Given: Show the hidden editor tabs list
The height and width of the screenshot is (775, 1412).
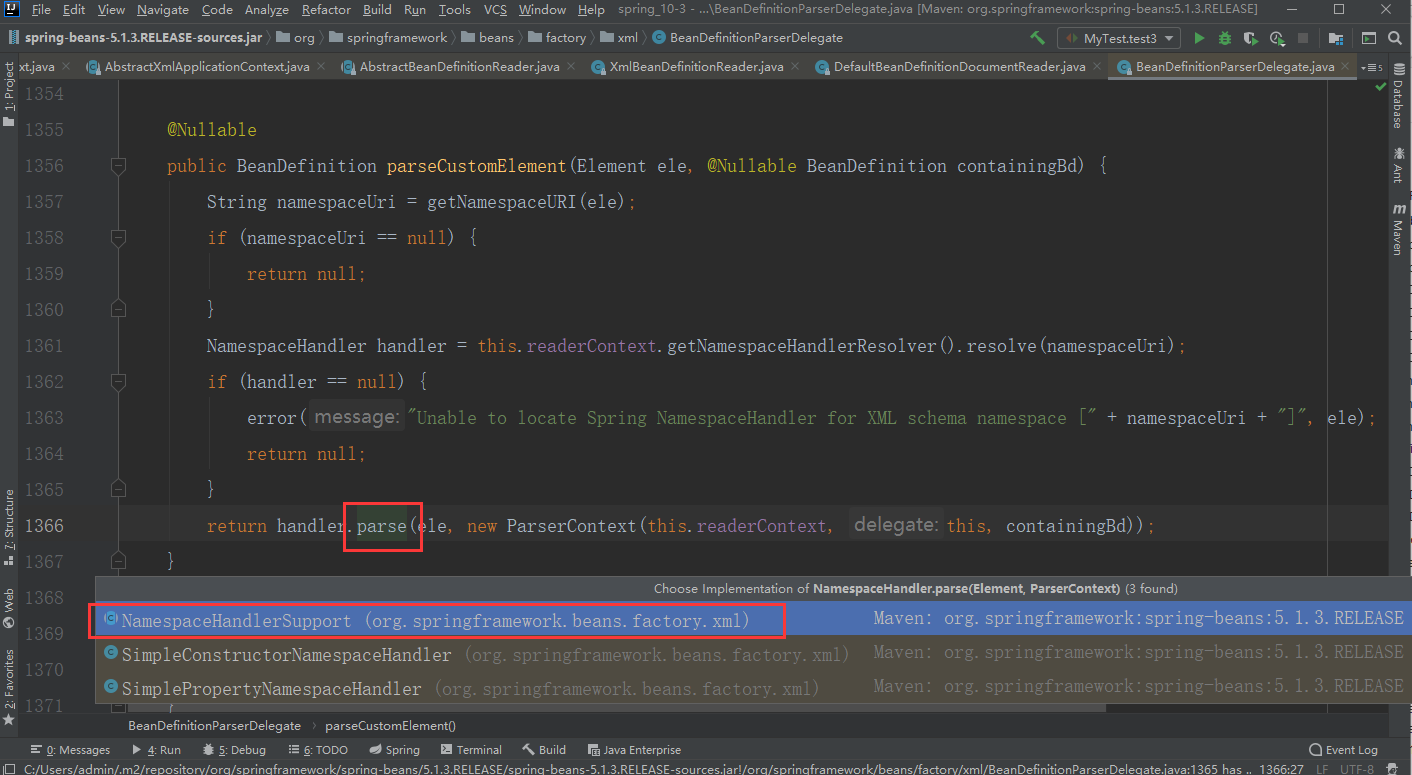Looking at the screenshot, I should [1370, 67].
